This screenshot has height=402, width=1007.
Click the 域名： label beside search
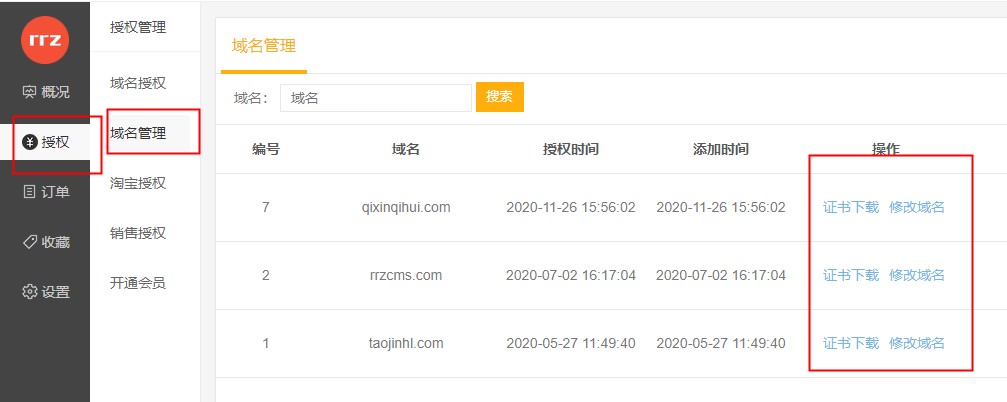click(250, 98)
